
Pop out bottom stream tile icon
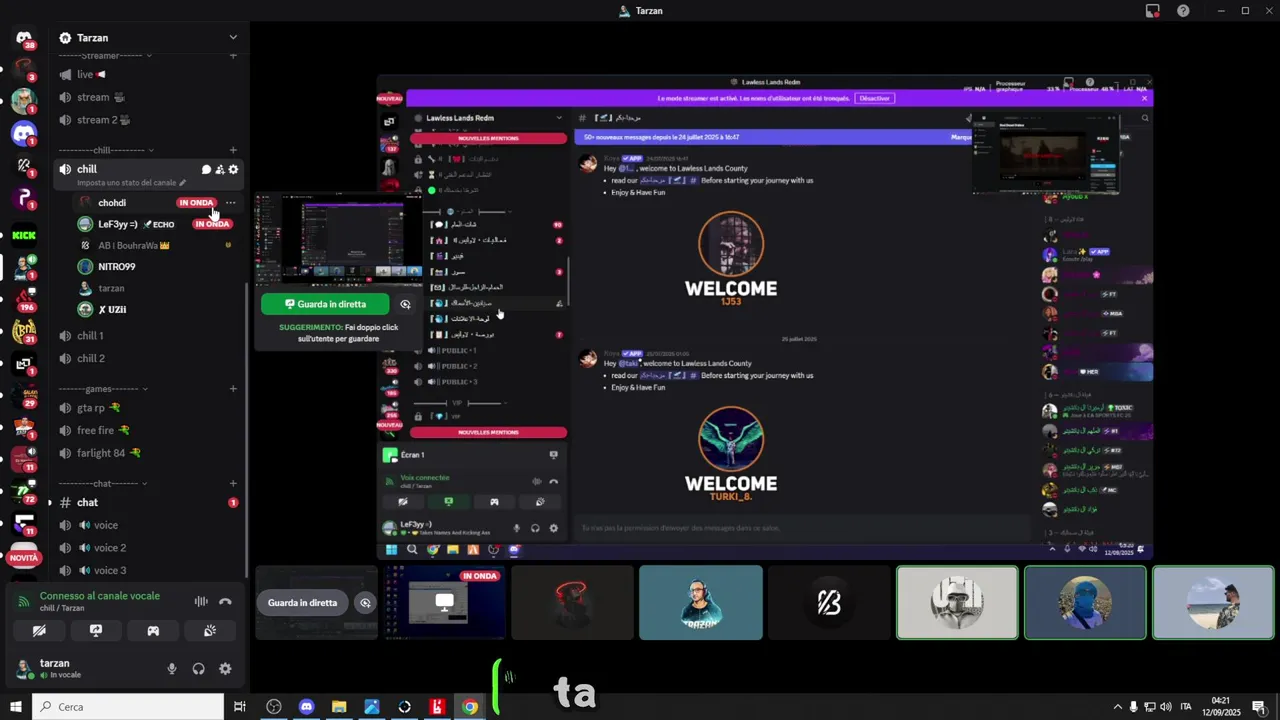[365, 603]
